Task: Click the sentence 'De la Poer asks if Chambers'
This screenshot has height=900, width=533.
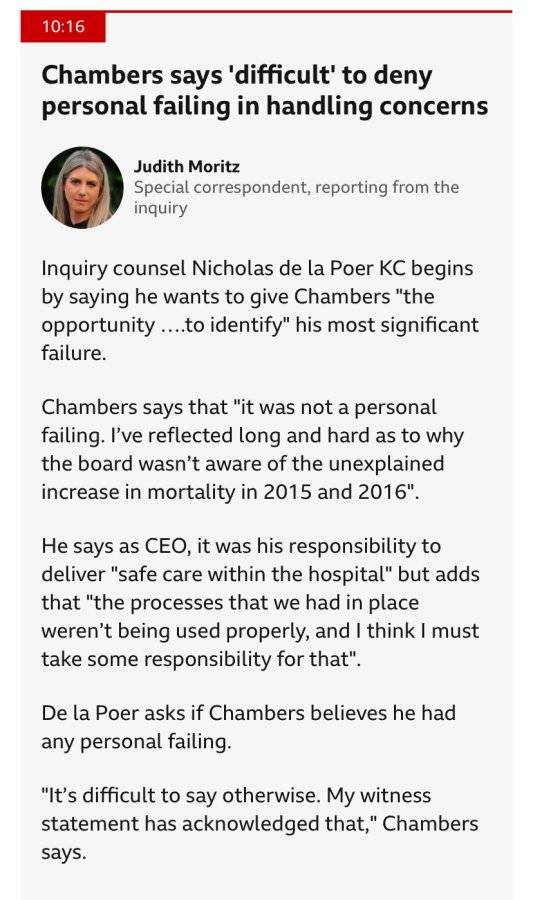Action: pyautogui.click(x=248, y=727)
